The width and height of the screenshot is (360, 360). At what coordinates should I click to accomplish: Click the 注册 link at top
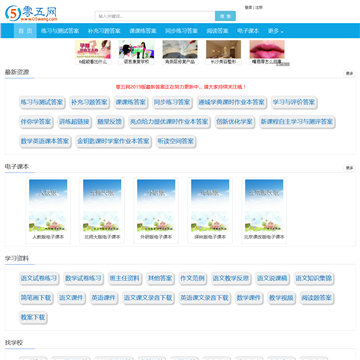[259, 7]
